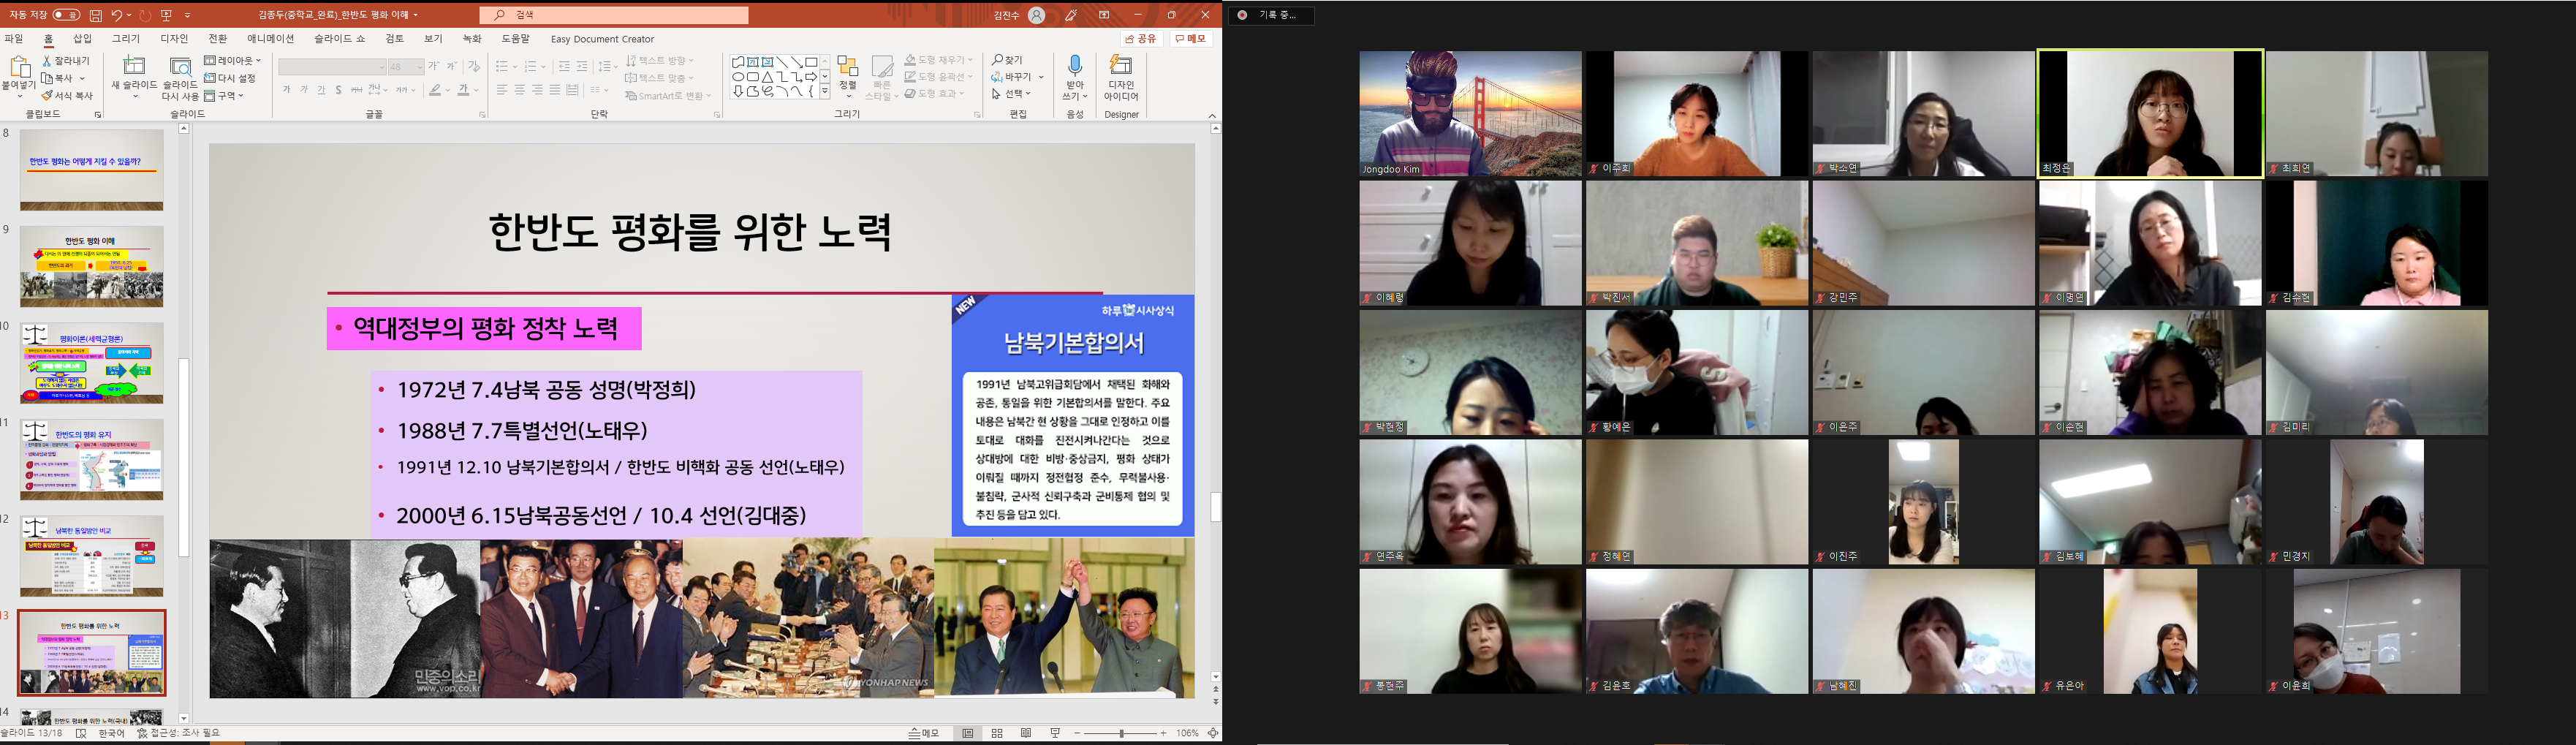Screen dimensions: 2576x745
Task: Fit slide to current window icon
Action: (x=1213, y=733)
